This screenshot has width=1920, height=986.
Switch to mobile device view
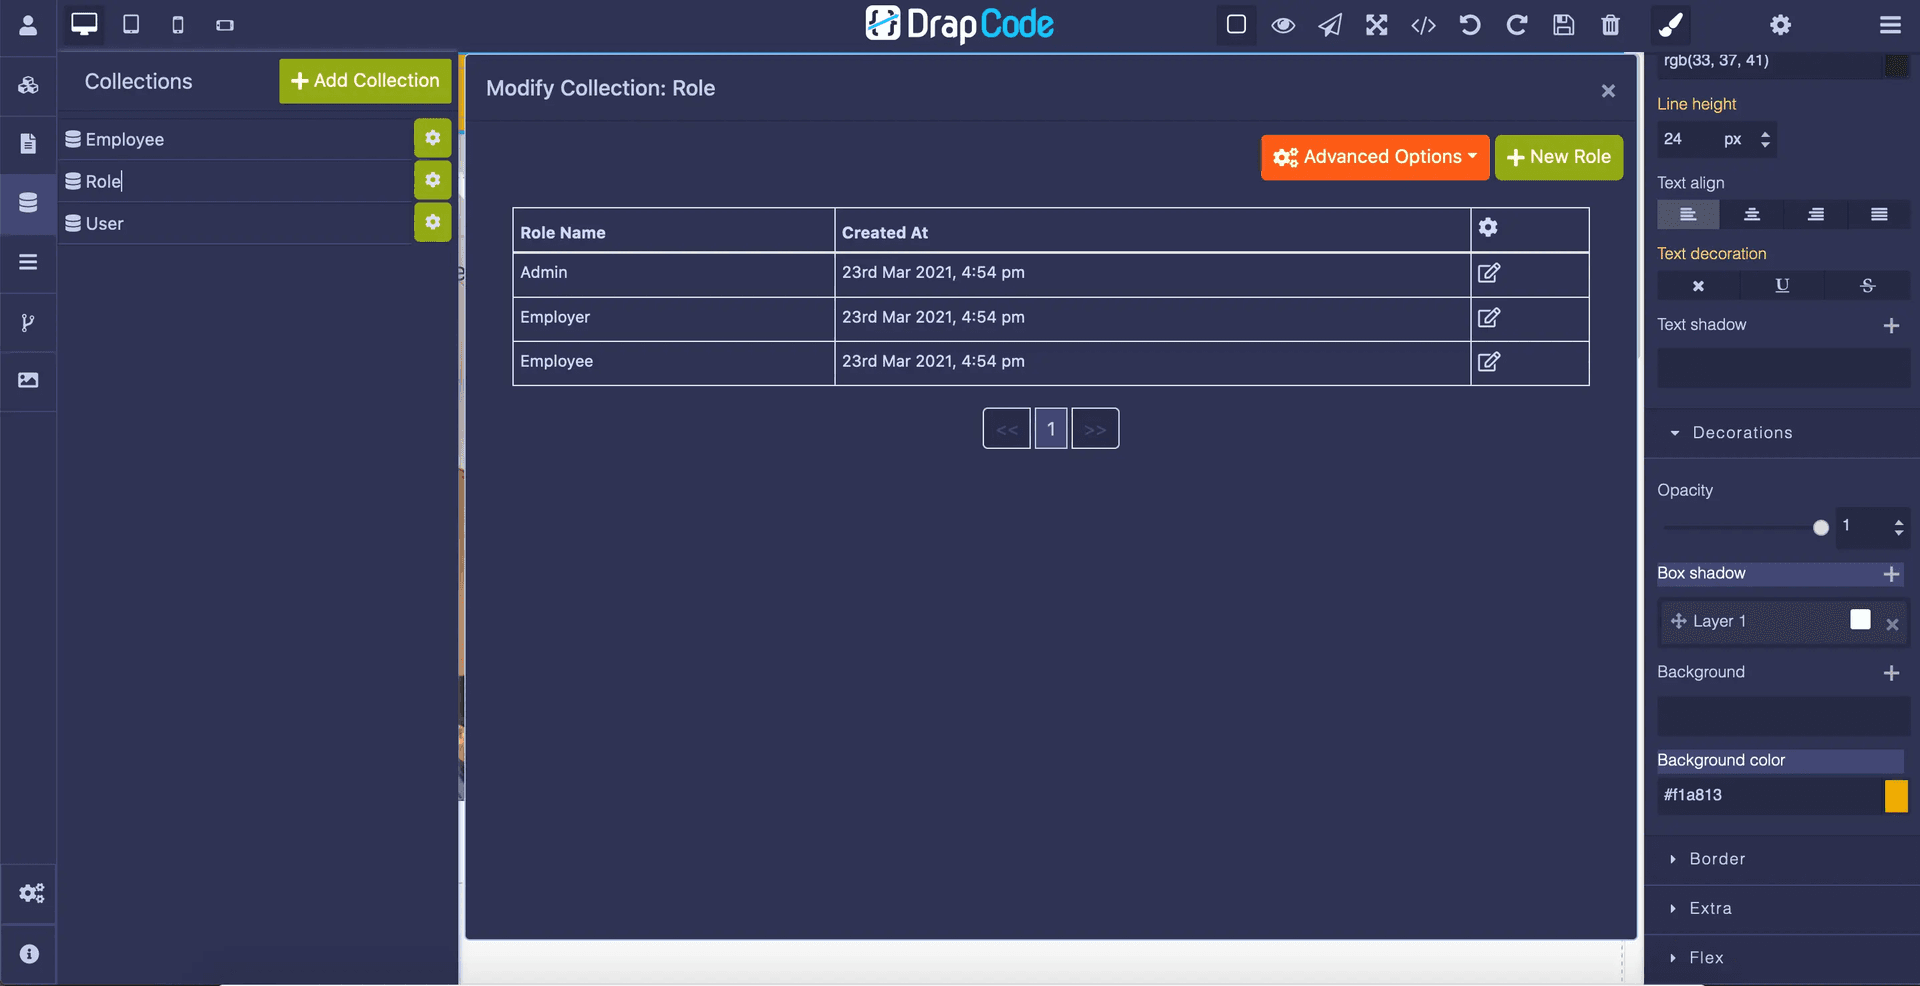click(178, 25)
